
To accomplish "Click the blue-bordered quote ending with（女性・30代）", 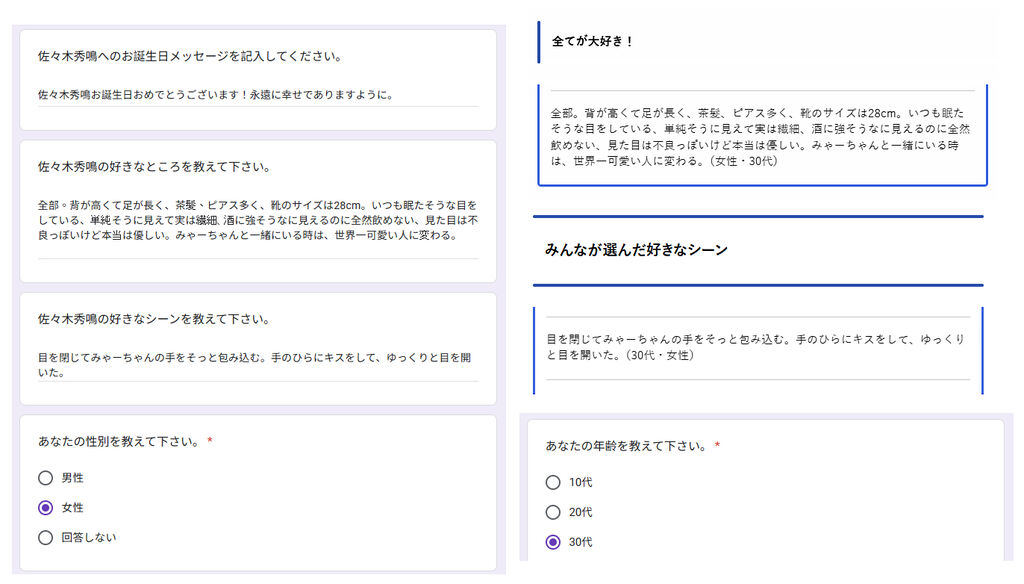I will [x=761, y=137].
